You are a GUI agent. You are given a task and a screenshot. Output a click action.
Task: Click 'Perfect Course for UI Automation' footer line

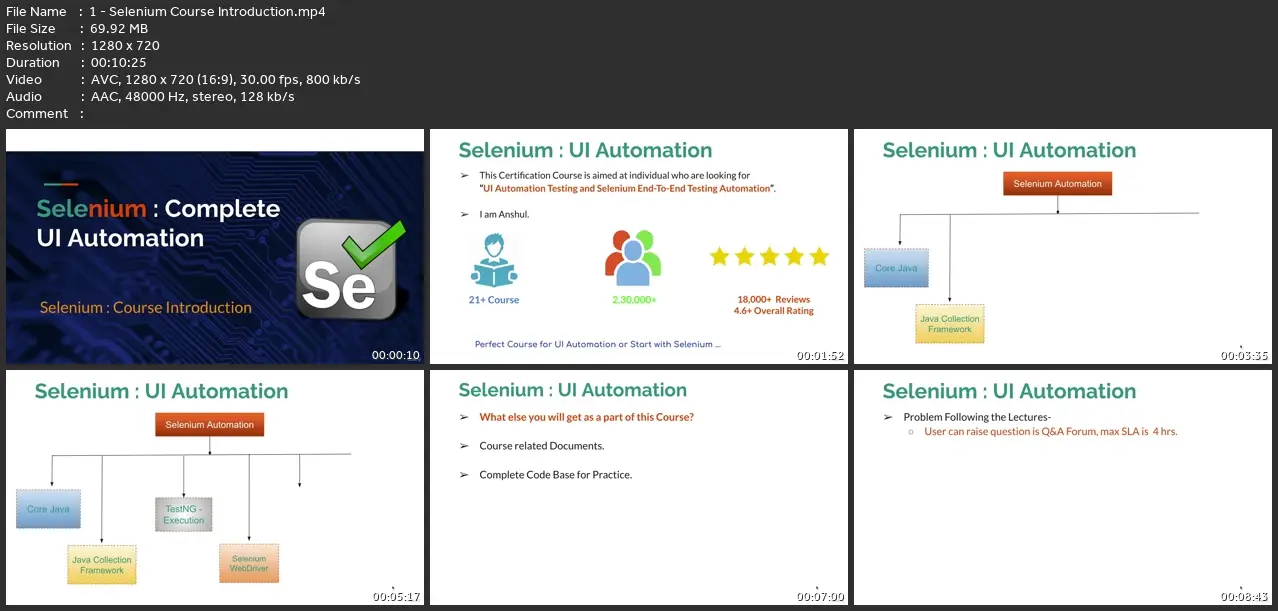coord(598,345)
